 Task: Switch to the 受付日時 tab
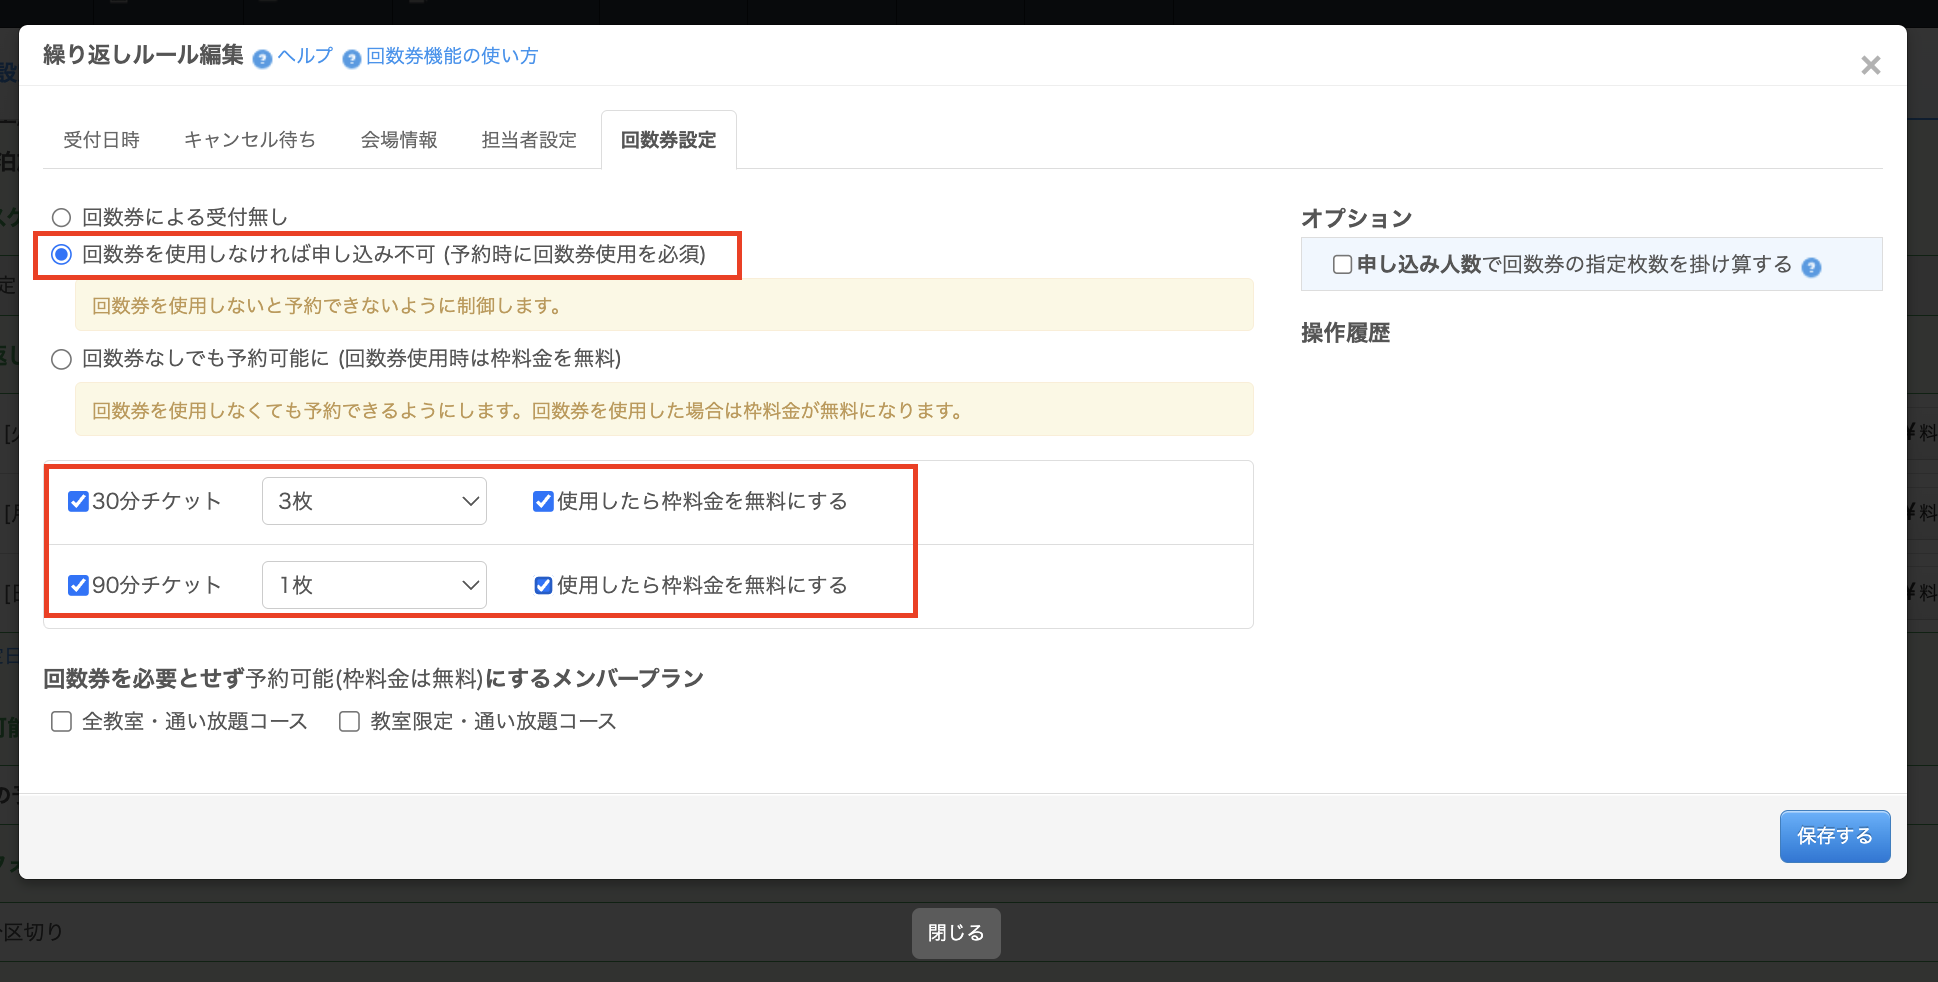(x=101, y=140)
